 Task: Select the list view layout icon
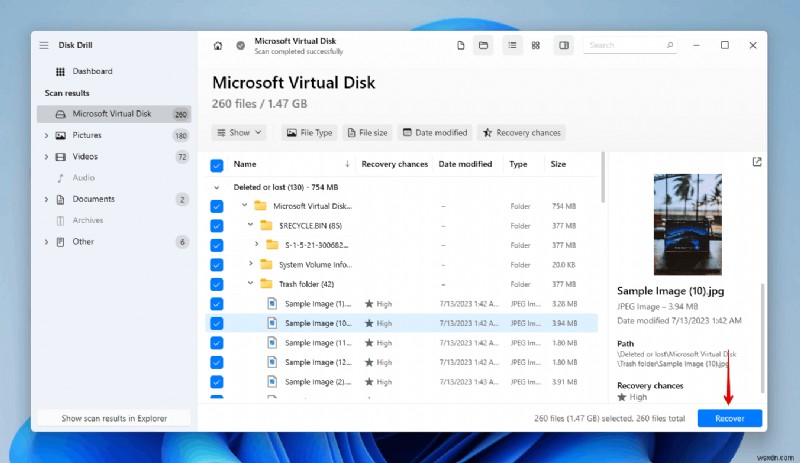[512, 45]
